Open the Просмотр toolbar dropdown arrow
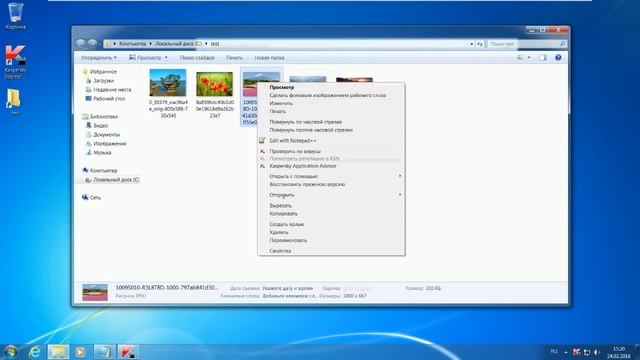The image size is (640, 360). click(x=166, y=58)
